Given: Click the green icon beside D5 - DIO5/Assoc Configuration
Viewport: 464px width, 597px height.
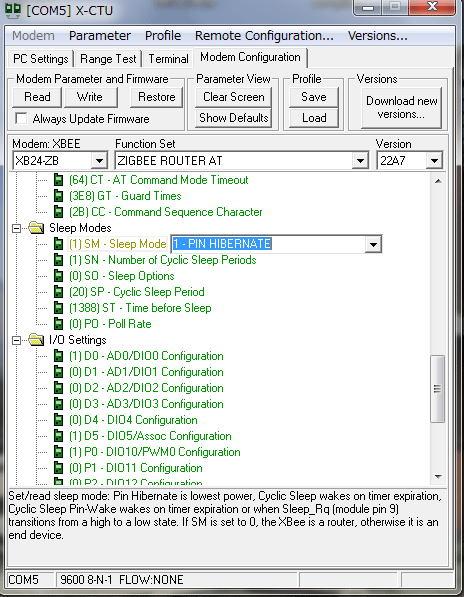Looking at the screenshot, I should click(x=58, y=436).
